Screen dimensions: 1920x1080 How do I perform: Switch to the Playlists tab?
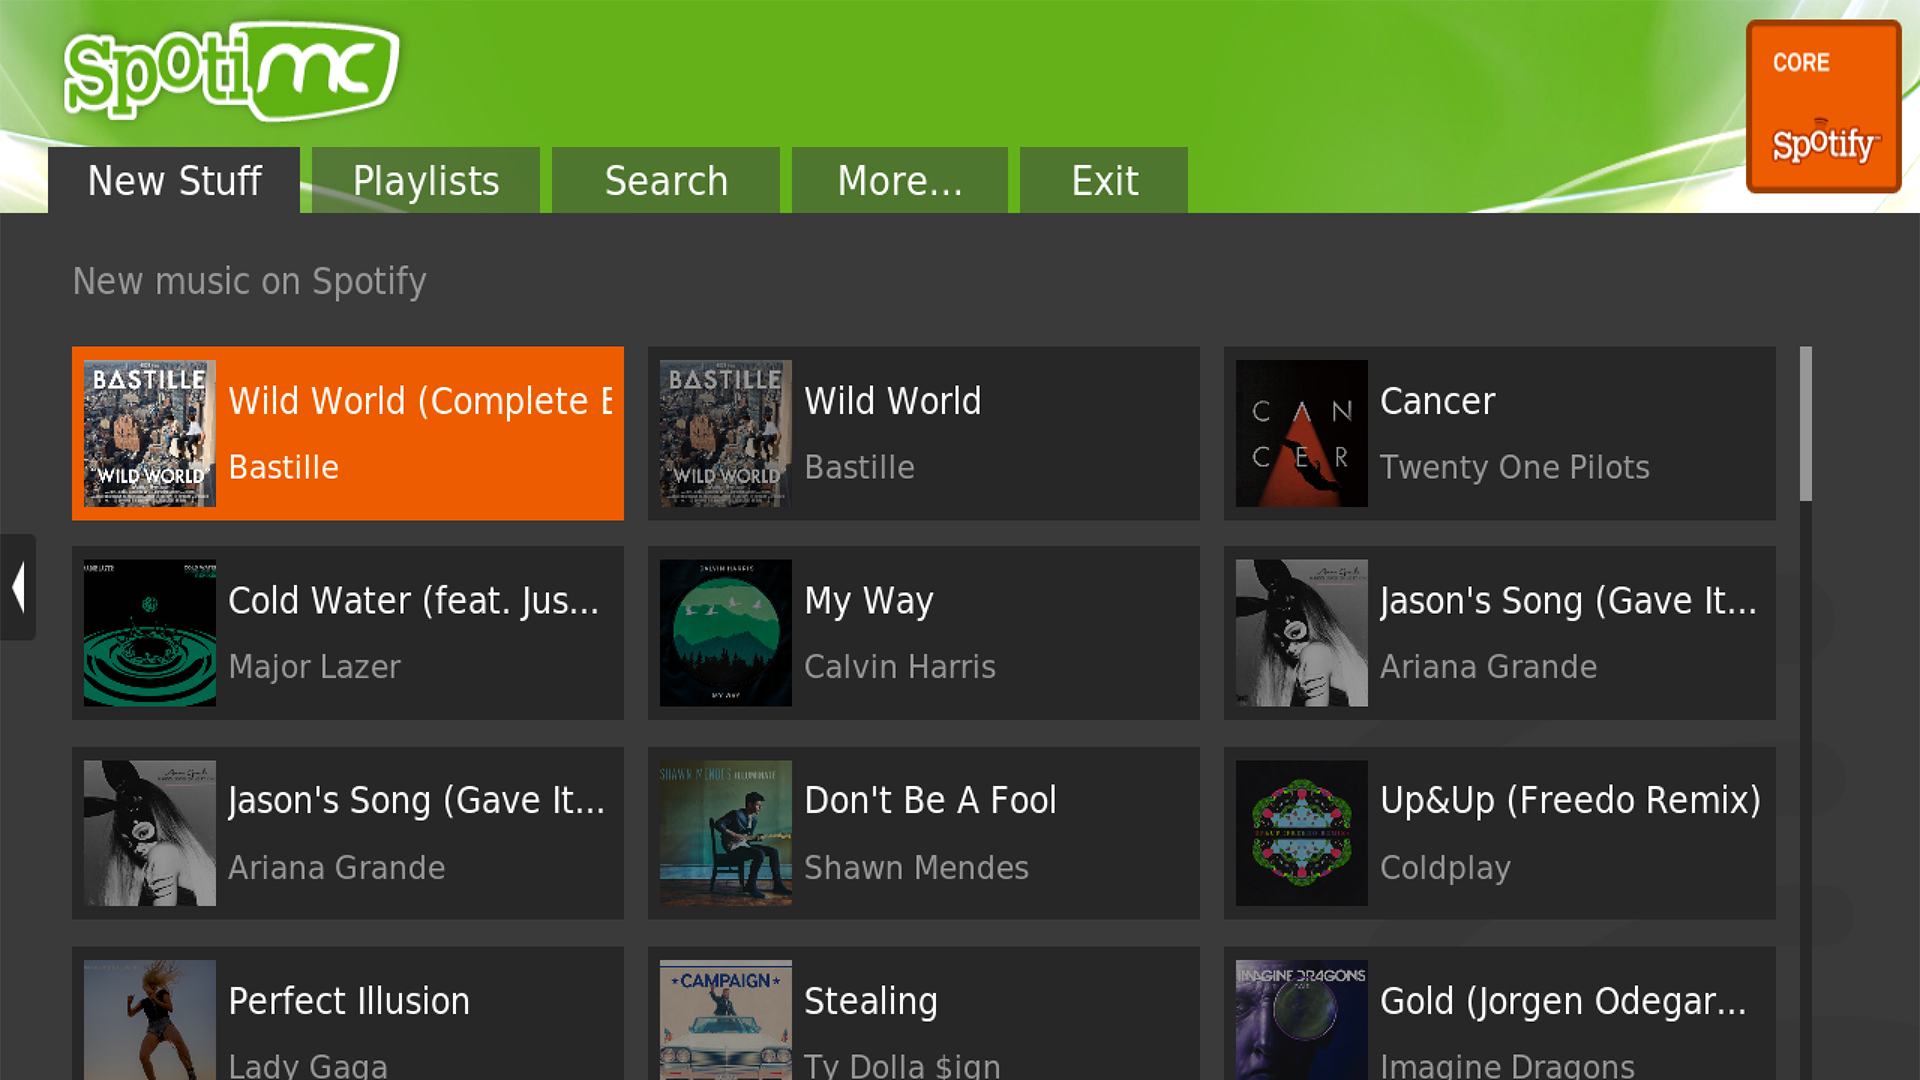(425, 181)
